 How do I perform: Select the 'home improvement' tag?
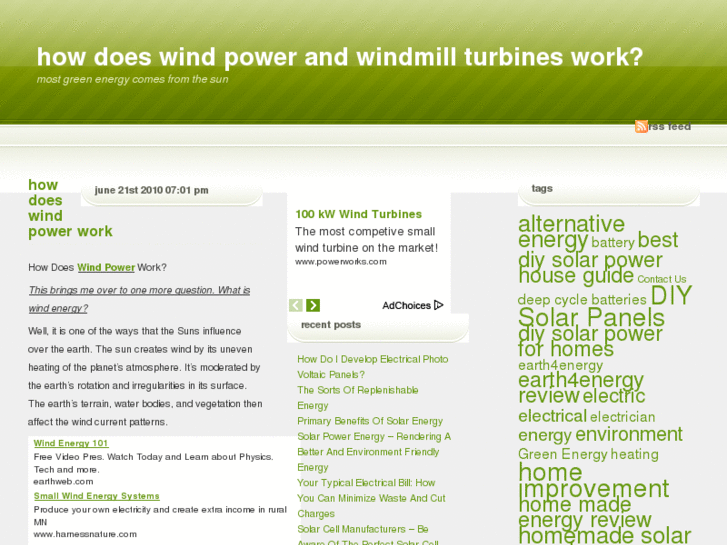coord(593,481)
